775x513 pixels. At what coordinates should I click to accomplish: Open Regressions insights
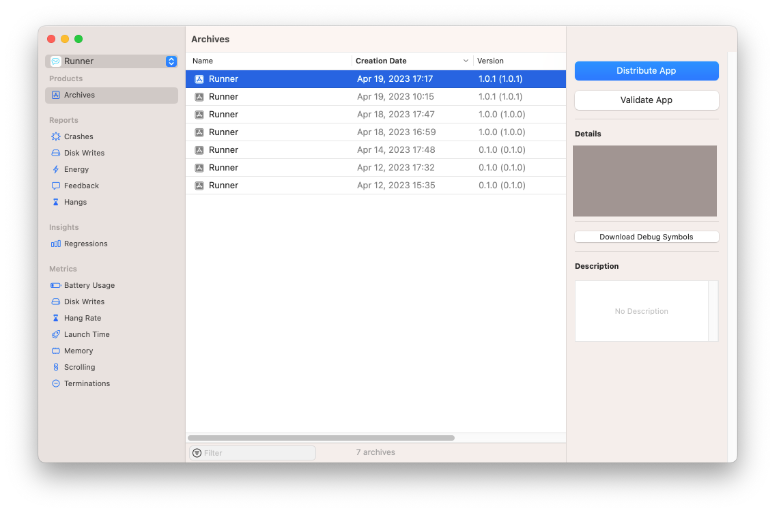pyautogui.click(x=85, y=244)
